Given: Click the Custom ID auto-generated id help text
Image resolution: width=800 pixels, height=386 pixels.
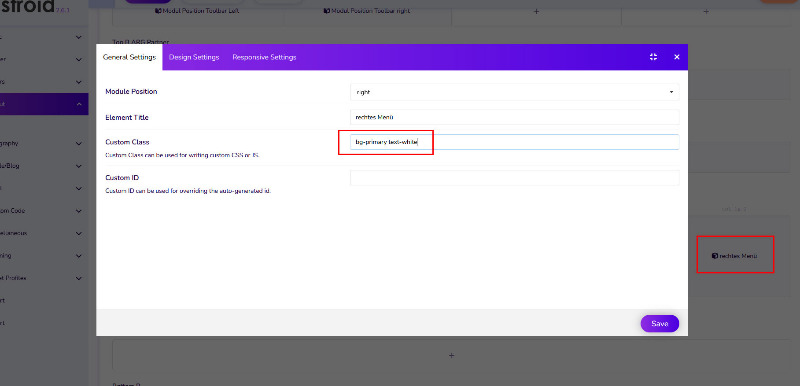Looking at the screenshot, I should (x=188, y=191).
